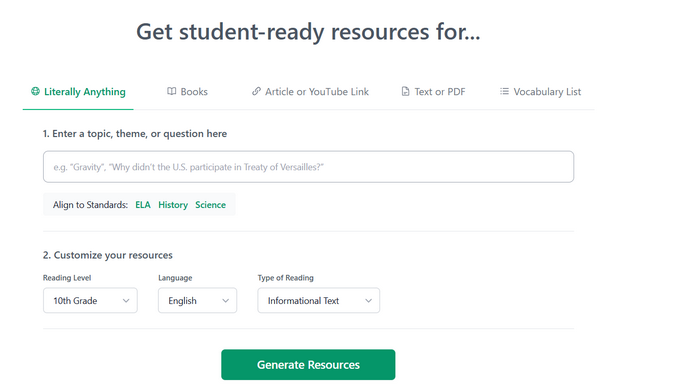Click the 'Type of Reading' label

pyautogui.click(x=285, y=278)
